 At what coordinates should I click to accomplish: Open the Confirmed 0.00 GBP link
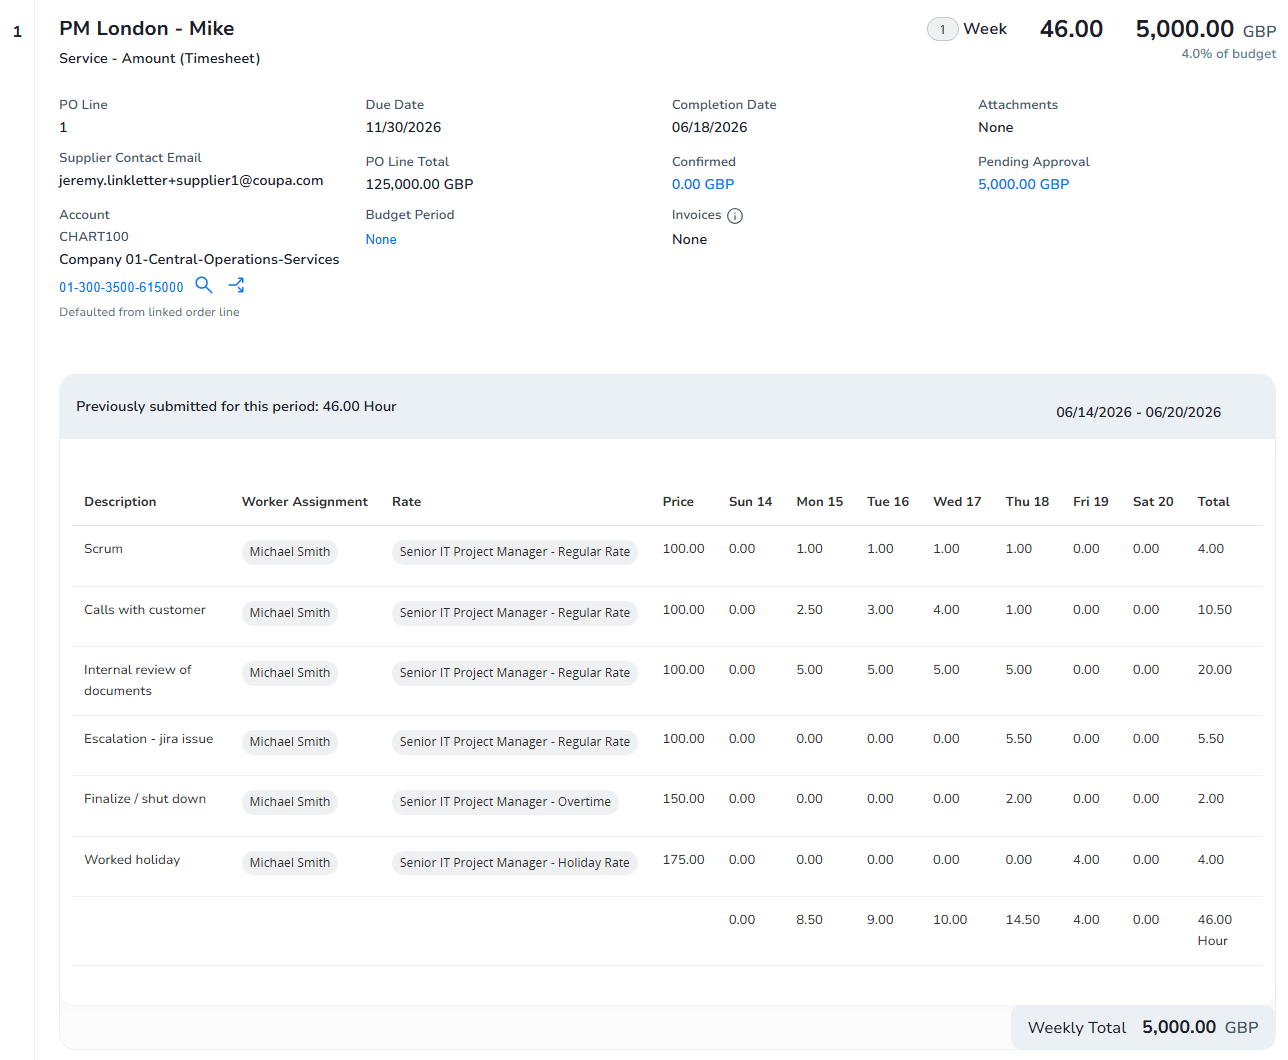pos(703,184)
